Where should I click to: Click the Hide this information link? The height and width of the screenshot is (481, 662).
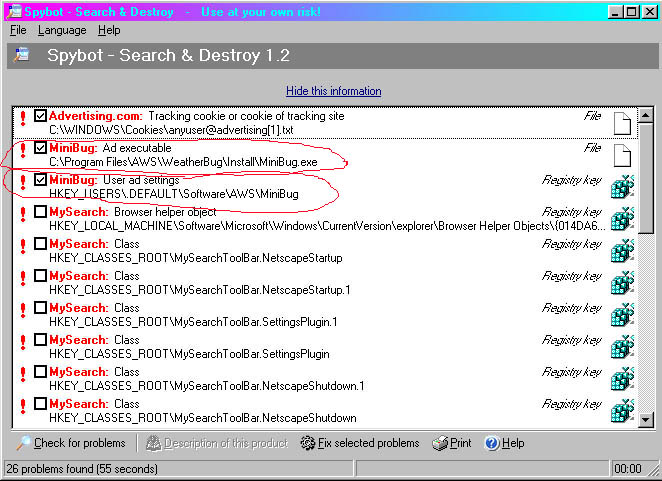coord(333,91)
